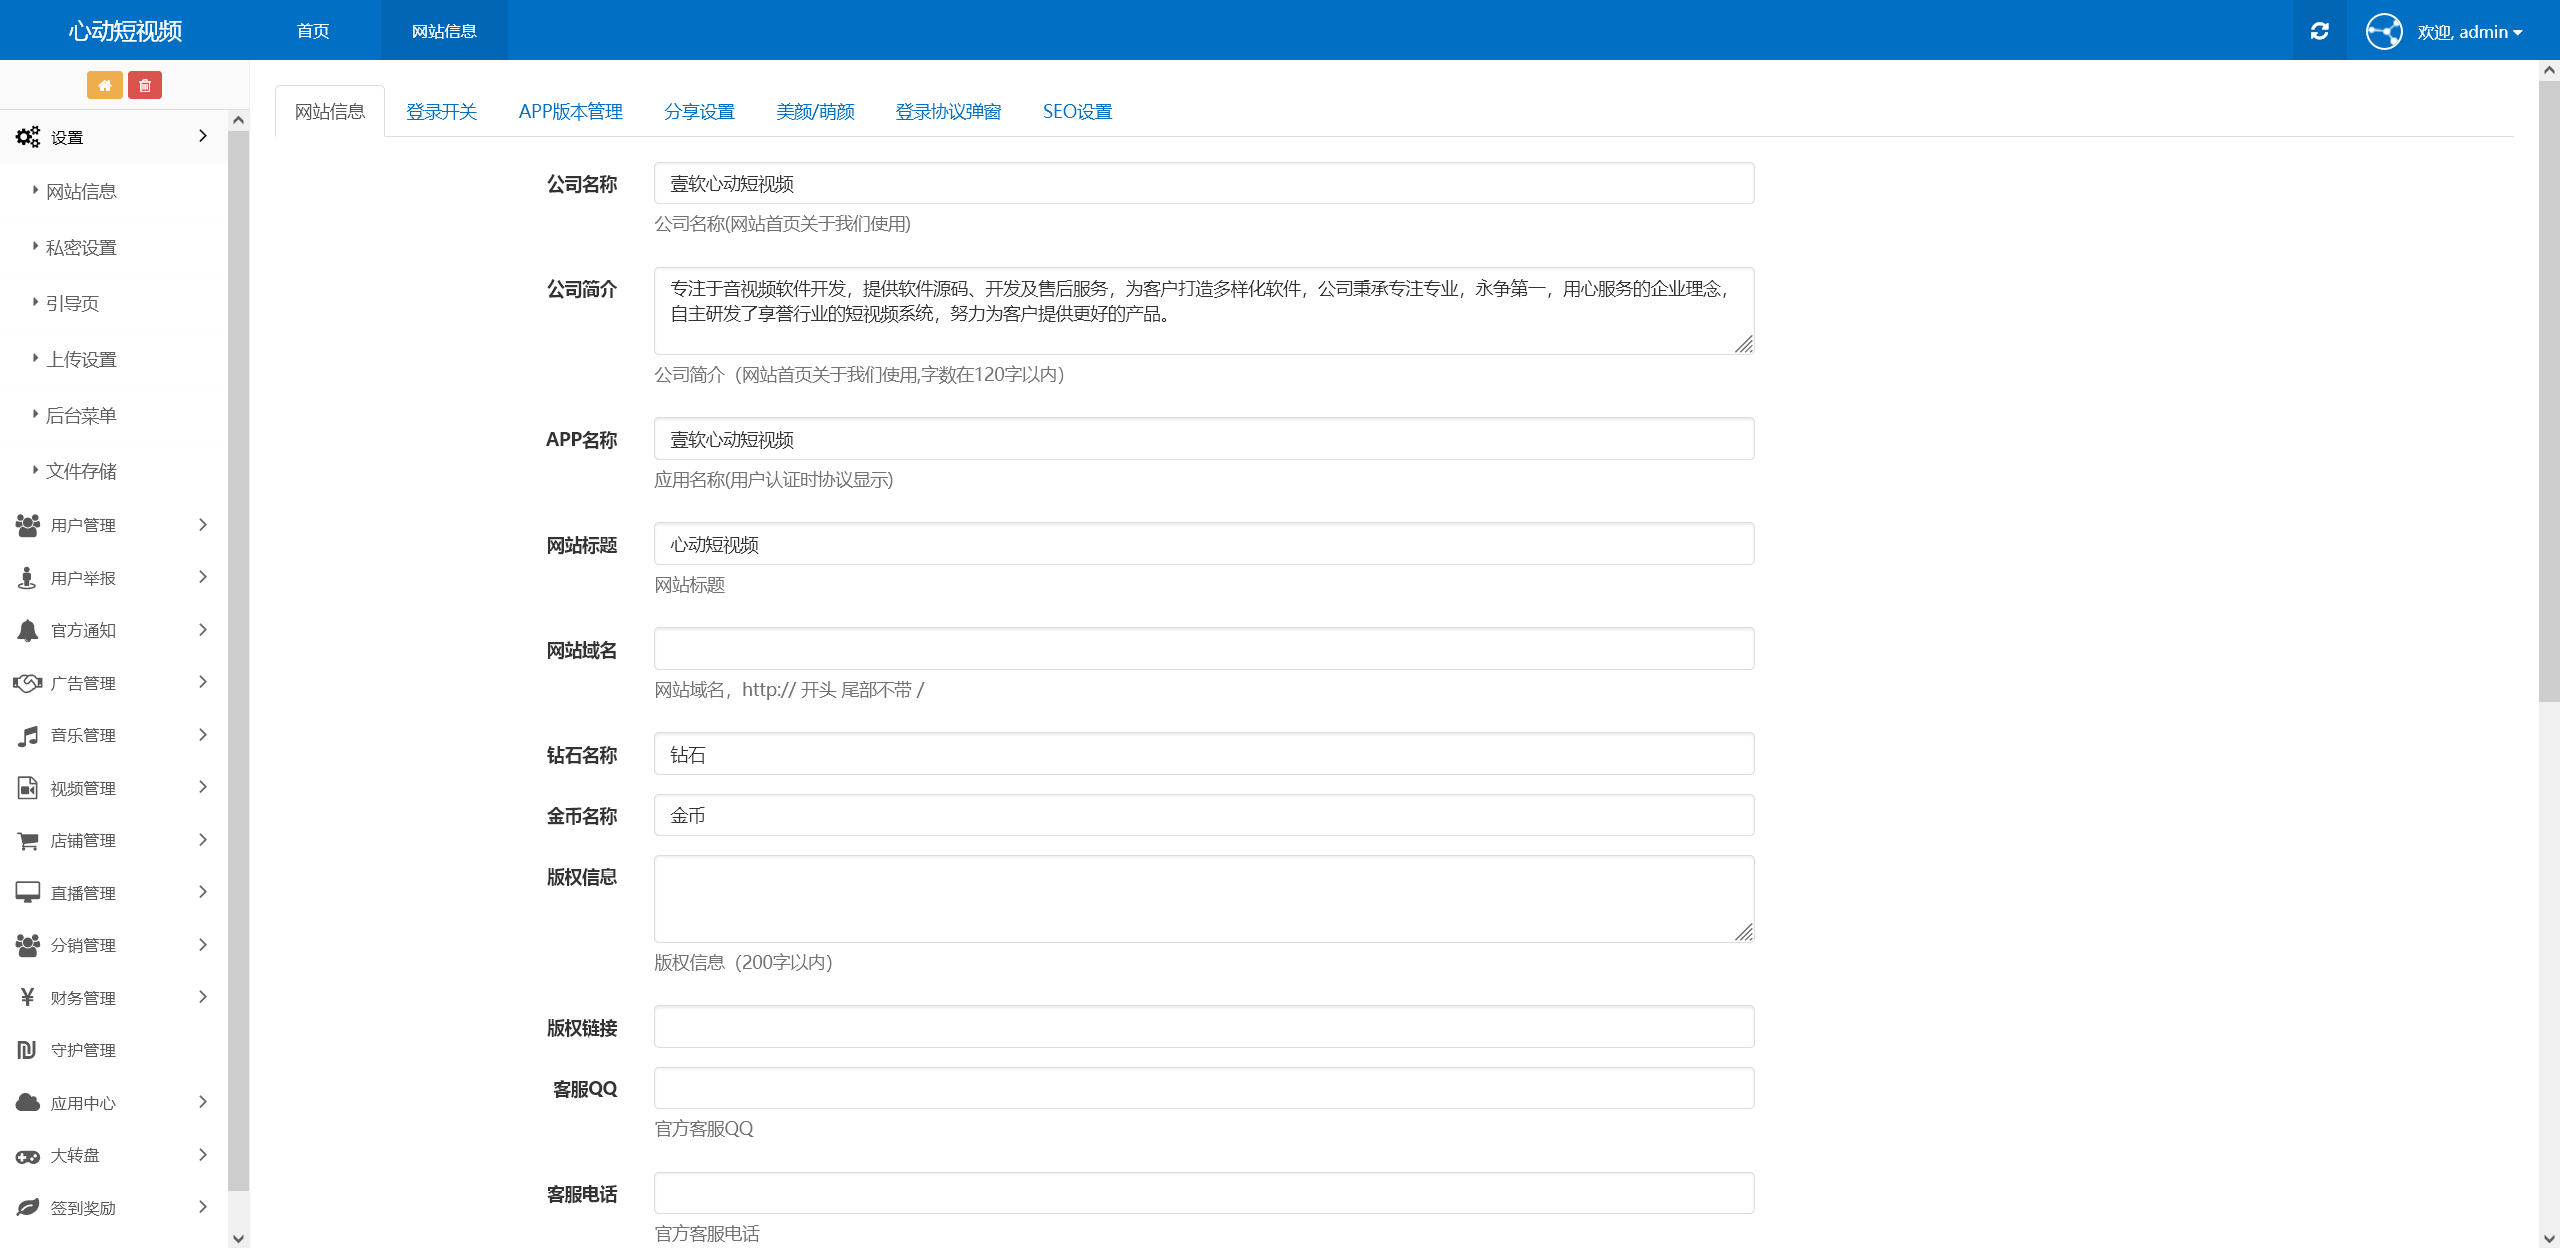Open 直播管理 monitor icon

27,892
